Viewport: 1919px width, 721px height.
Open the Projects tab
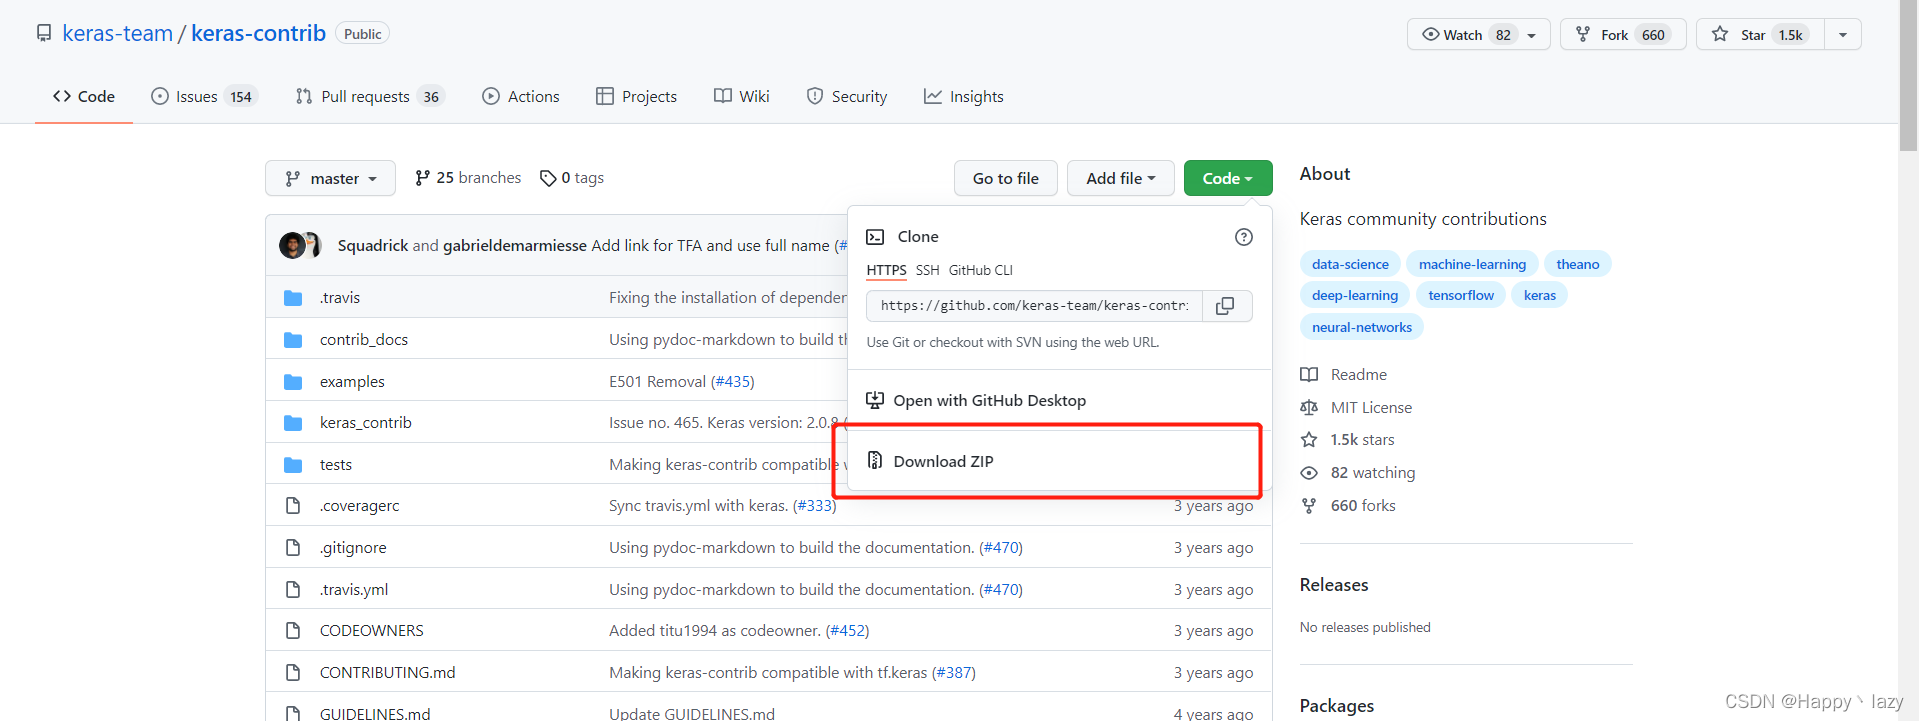tap(637, 97)
